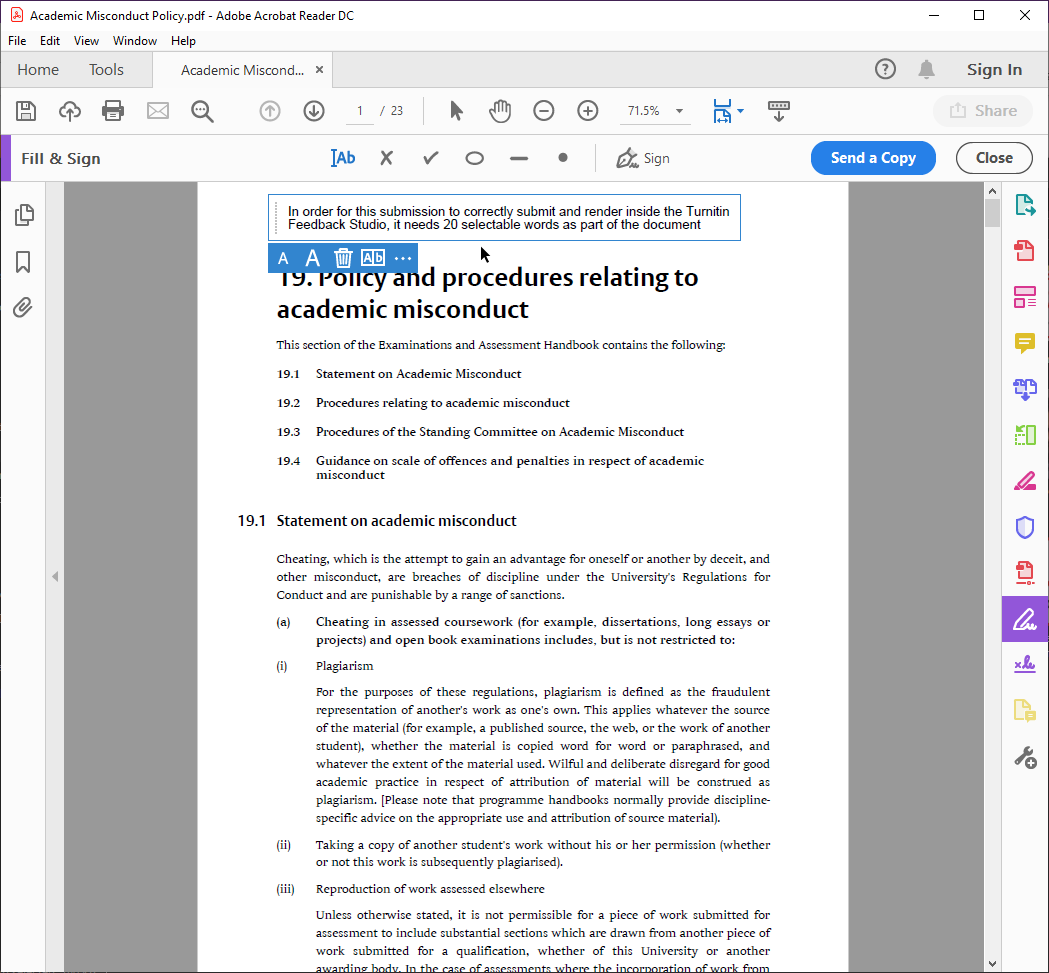
Task: Decrease text size with small A
Action: (283, 259)
